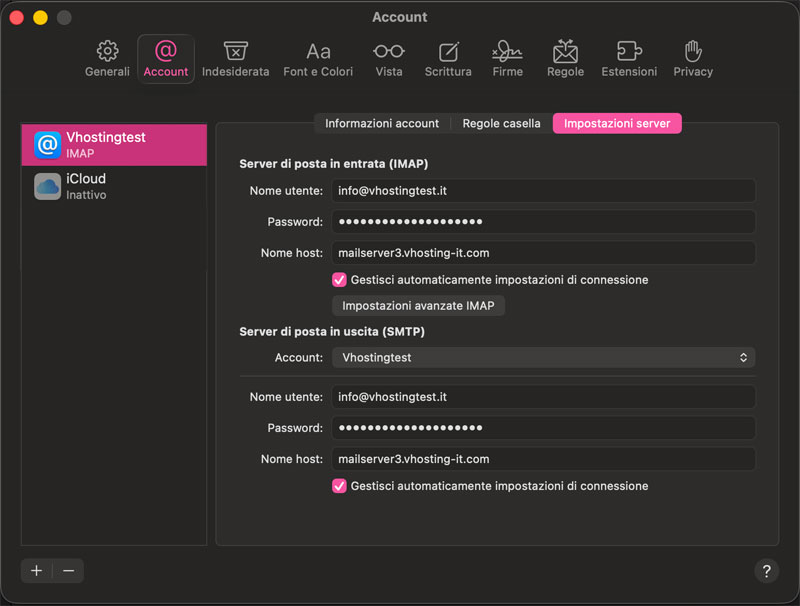Open help with the question mark button

point(766,571)
